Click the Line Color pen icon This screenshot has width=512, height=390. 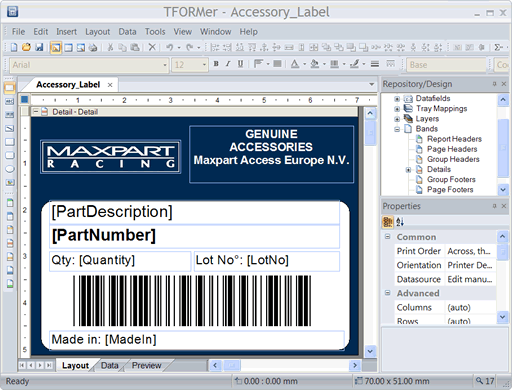[x=354, y=64]
